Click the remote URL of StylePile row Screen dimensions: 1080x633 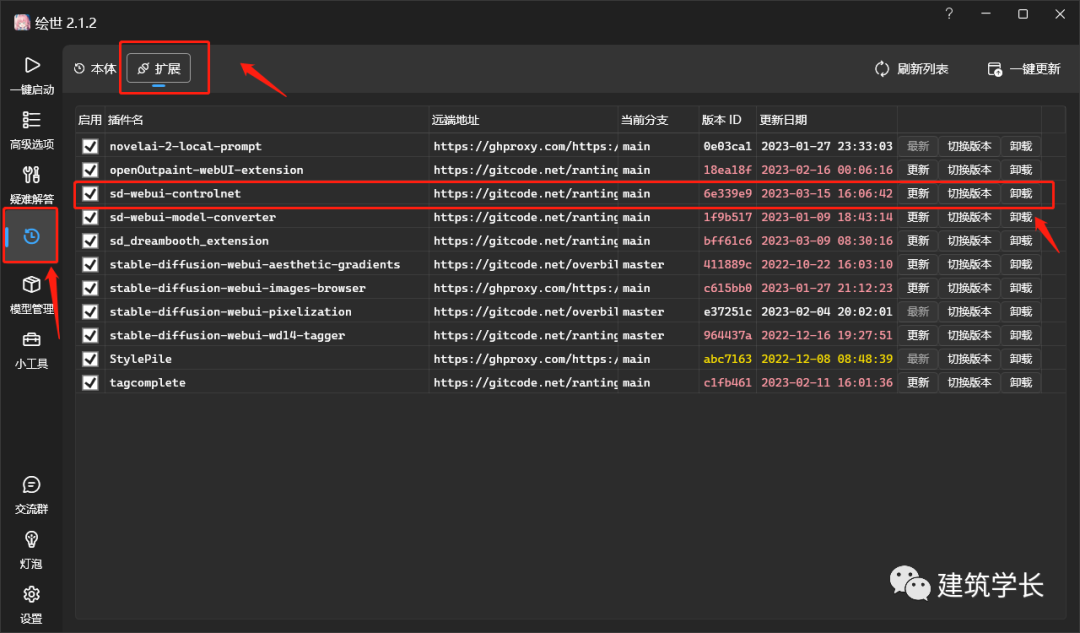[526, 359]
